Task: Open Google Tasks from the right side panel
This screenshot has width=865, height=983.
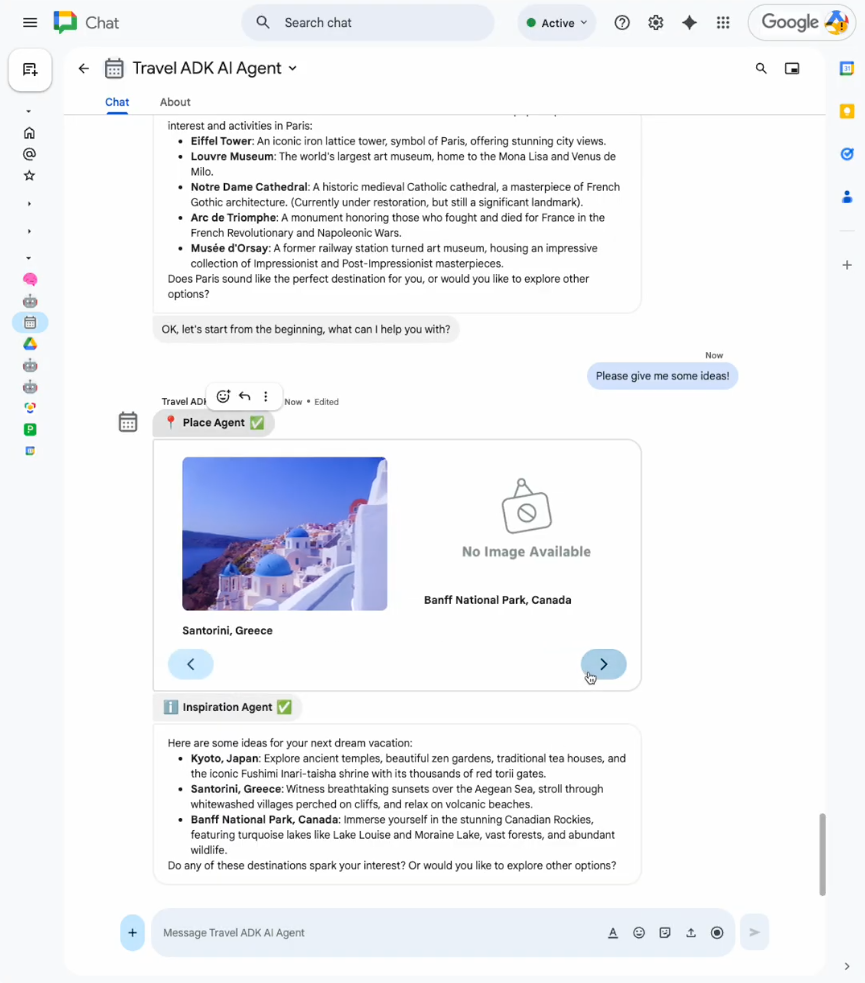Action: click(847, 154)
